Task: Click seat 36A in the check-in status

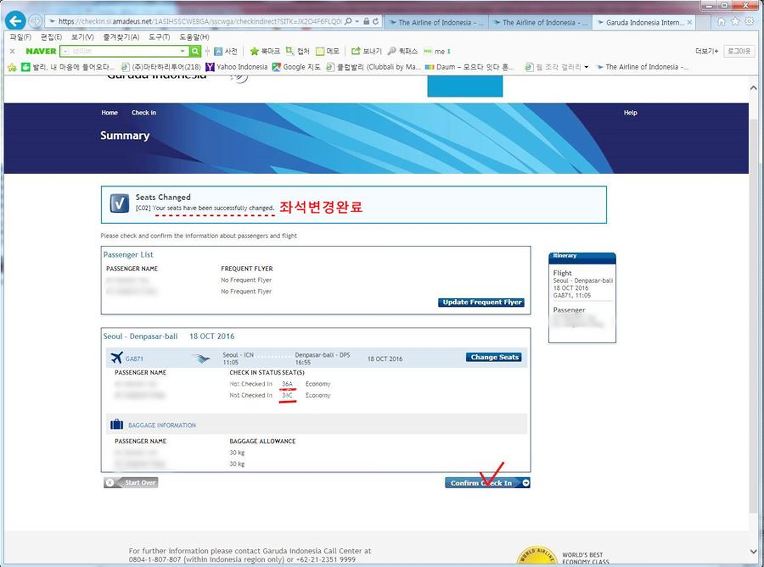Action: click(287, 384)
